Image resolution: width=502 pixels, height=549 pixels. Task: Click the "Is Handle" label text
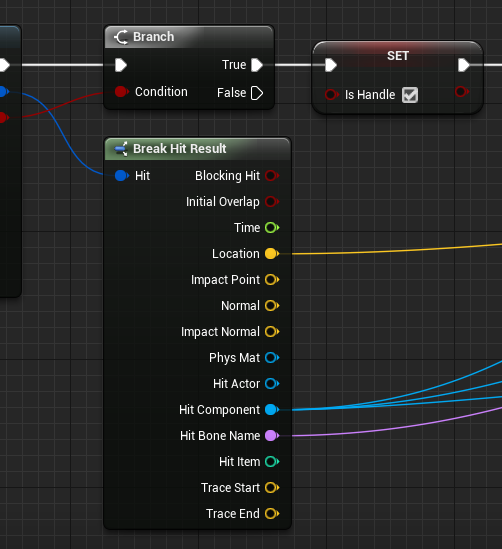[x=370, y=95]
